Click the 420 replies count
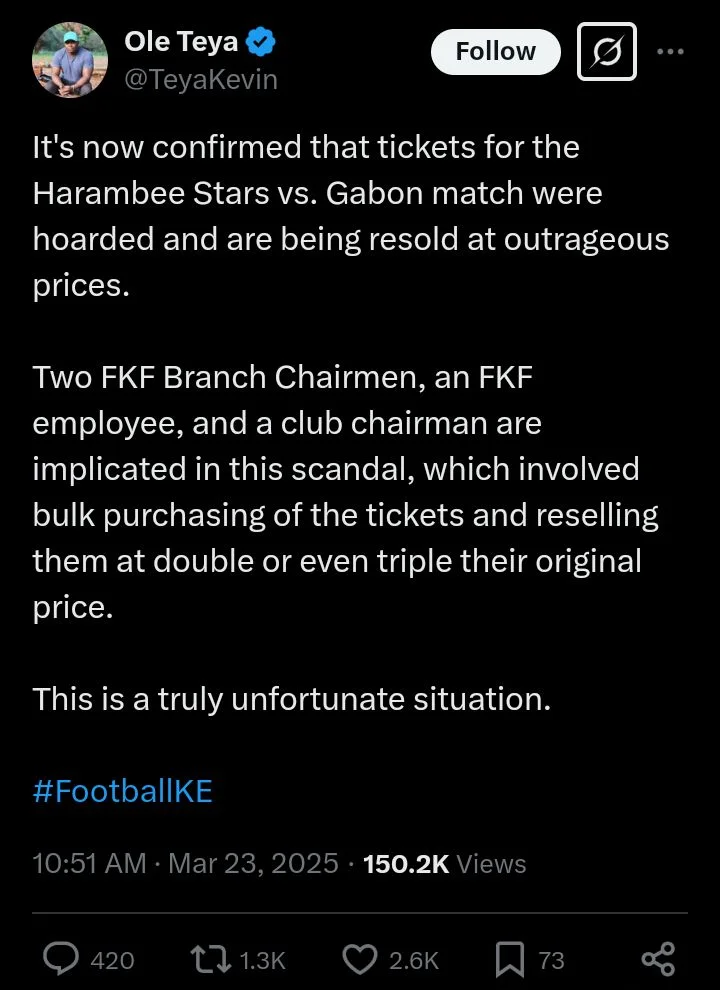Screen dimensions: 720x990 pos(112,961)
